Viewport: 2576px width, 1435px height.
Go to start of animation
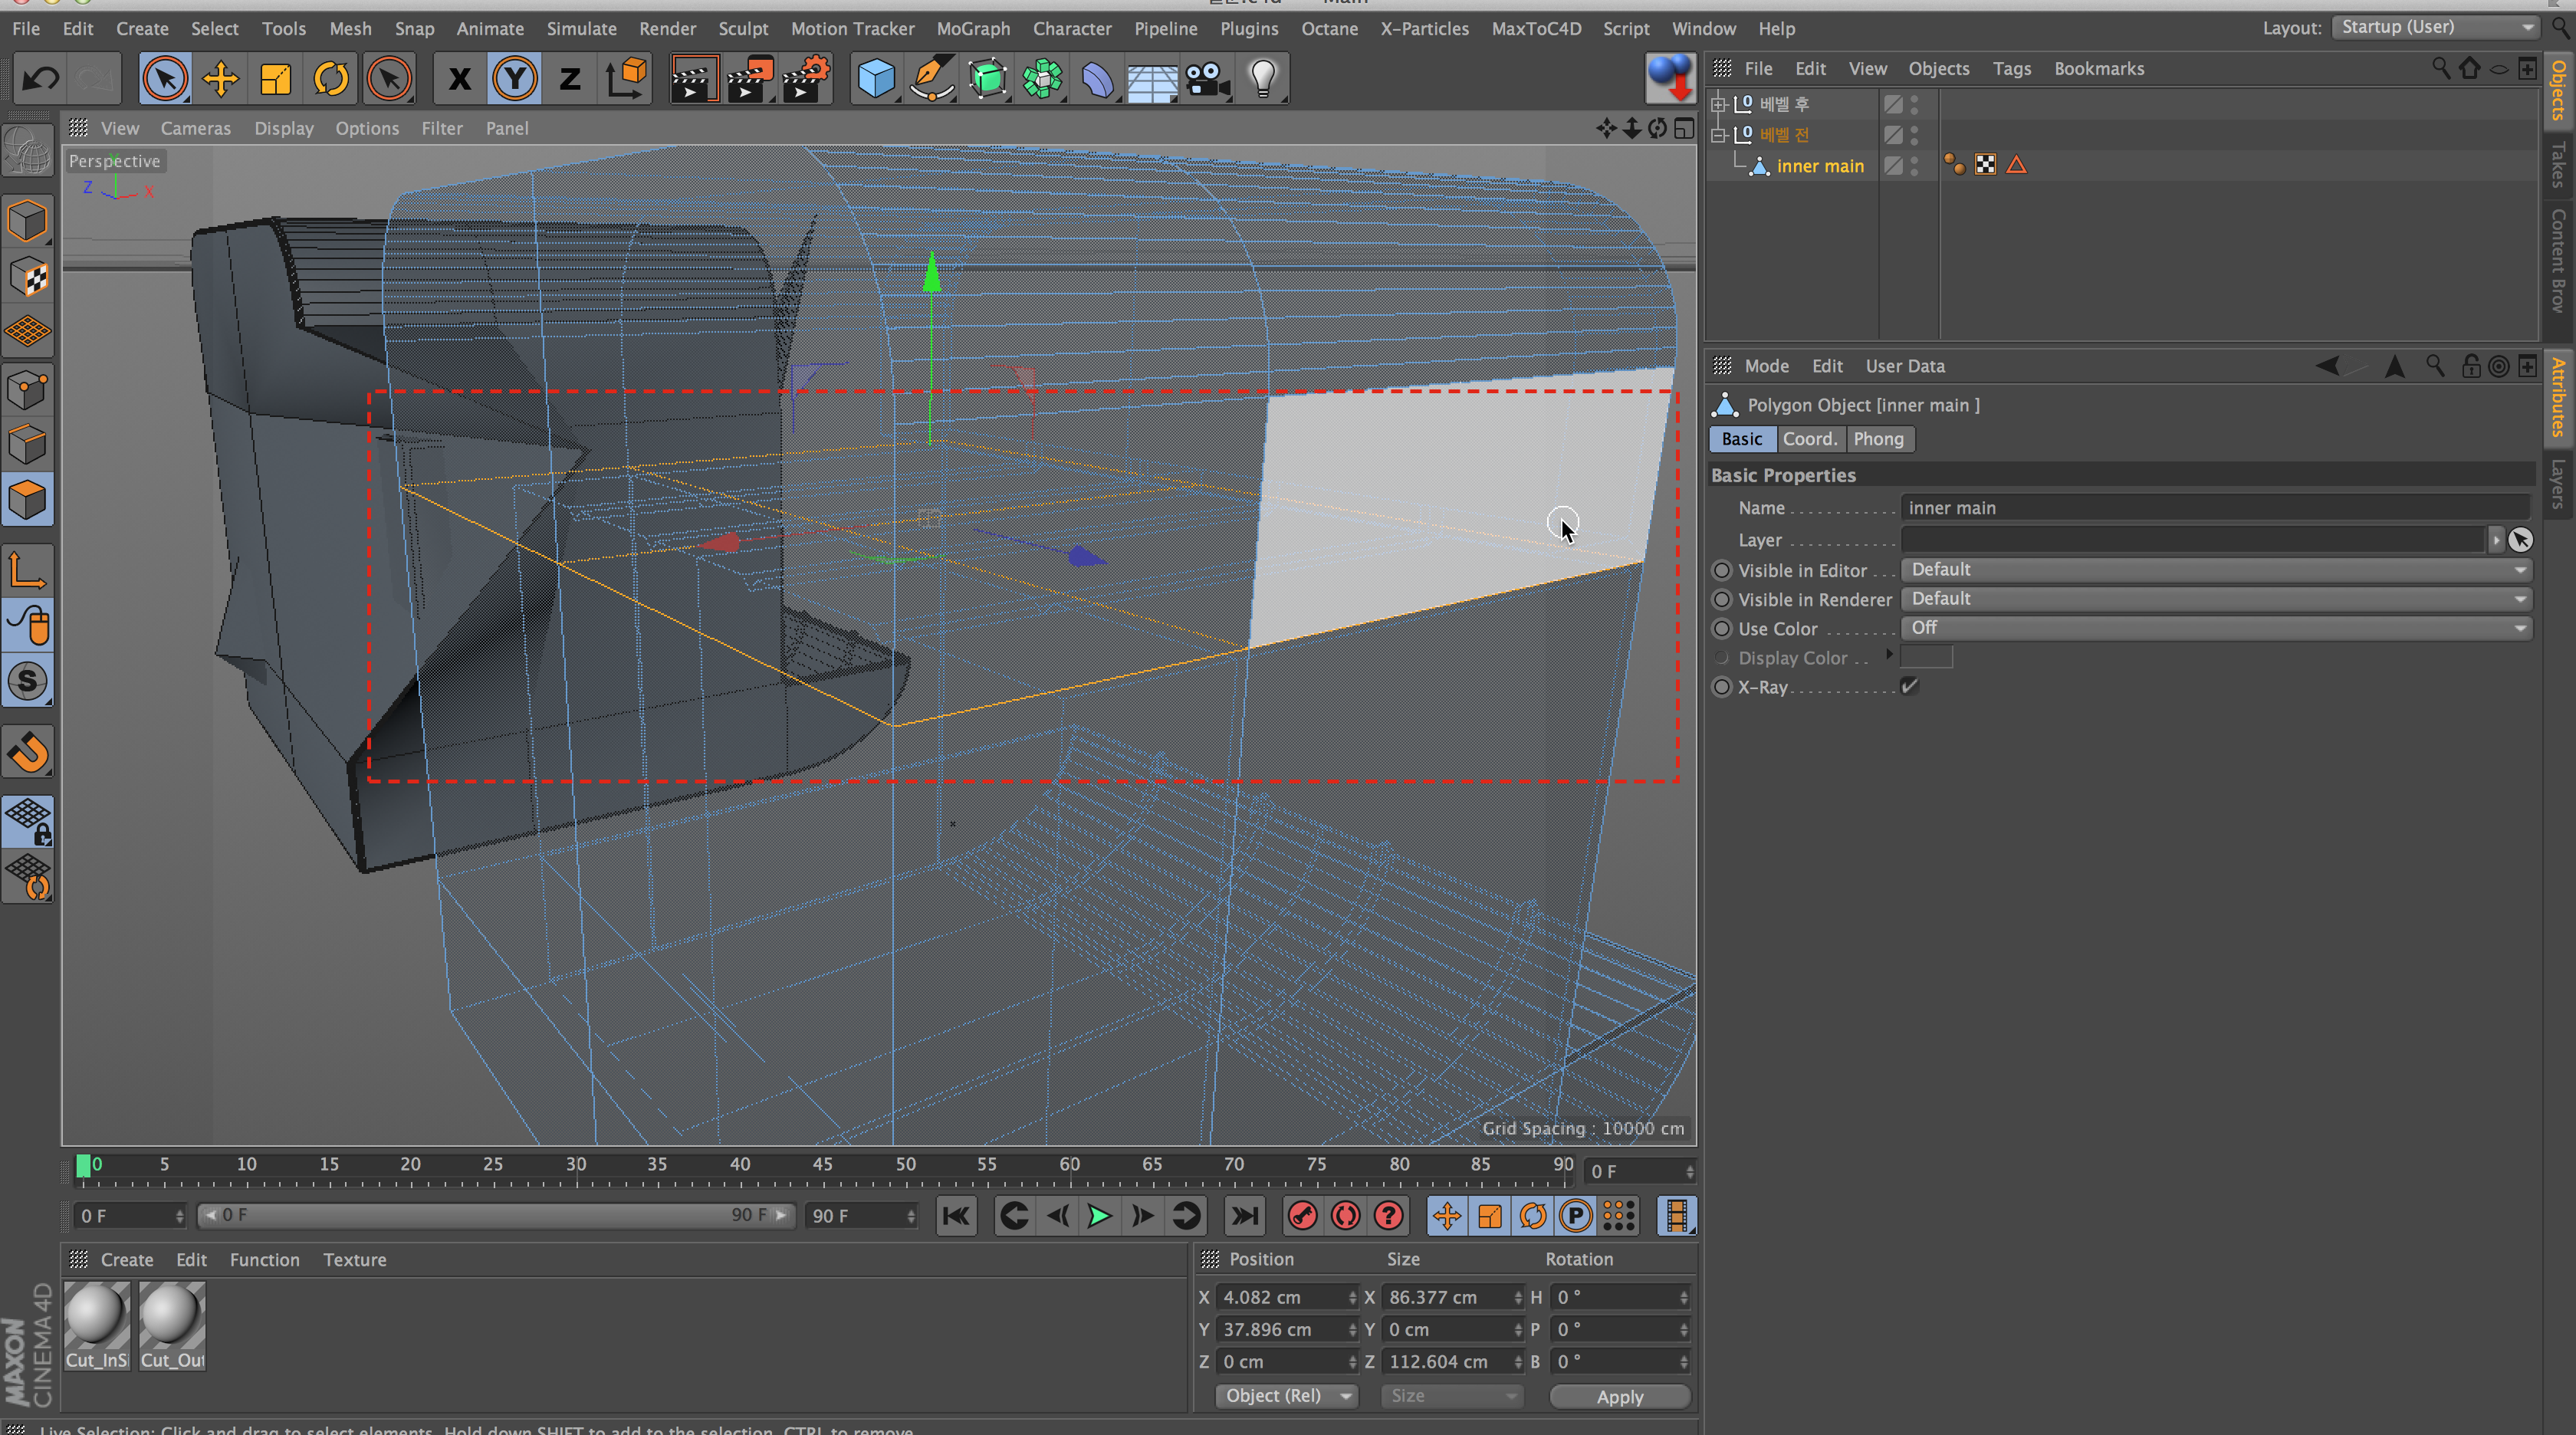(955, 1216)
